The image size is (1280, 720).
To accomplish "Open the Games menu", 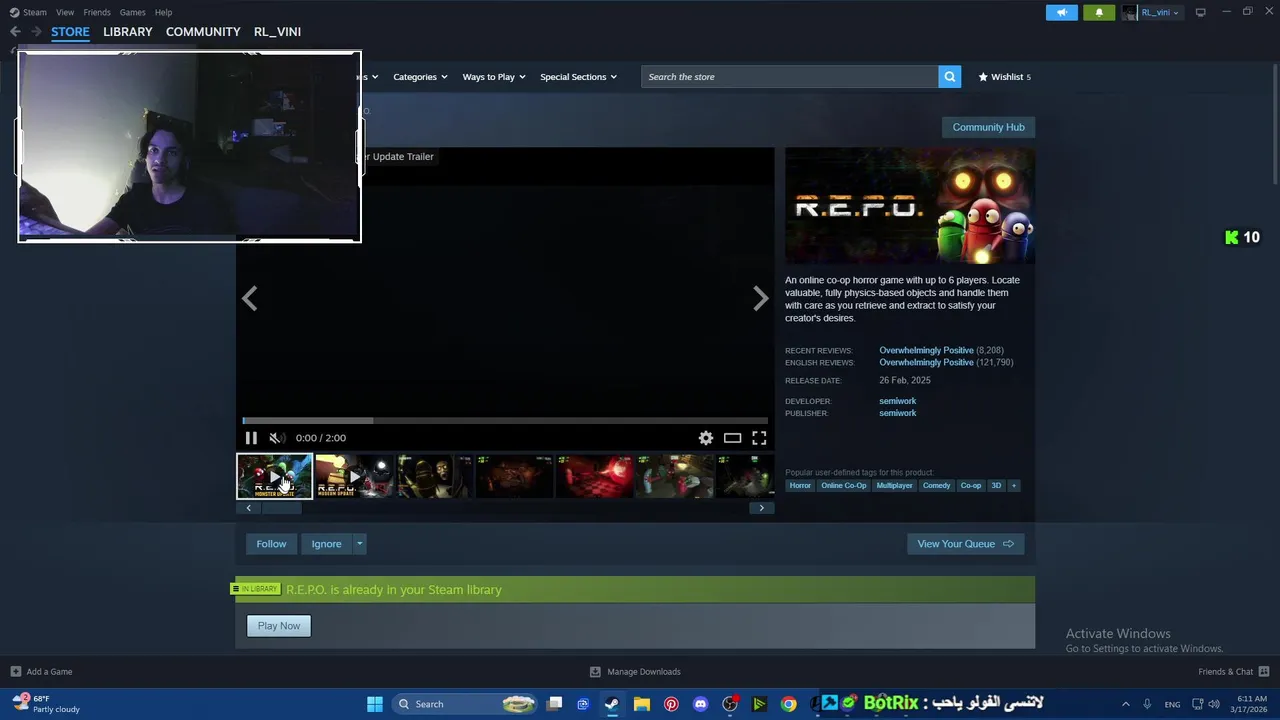I will coord(132,12).
